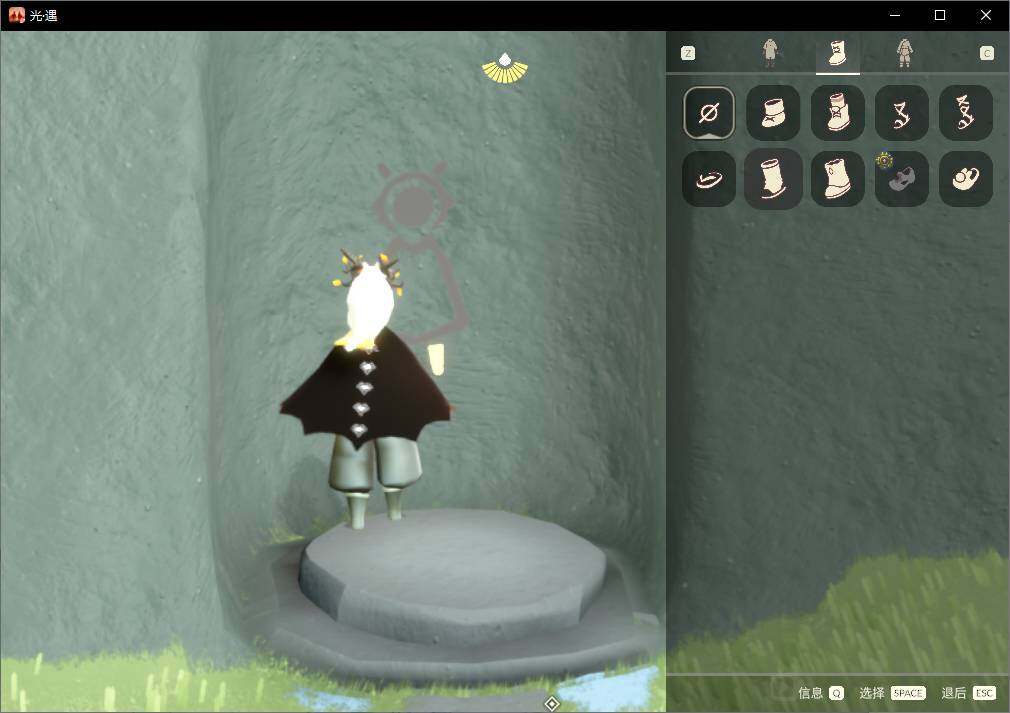The image size is (1010, 713).
Task: Equip the short boot with bow
Action: click(773, 113)
